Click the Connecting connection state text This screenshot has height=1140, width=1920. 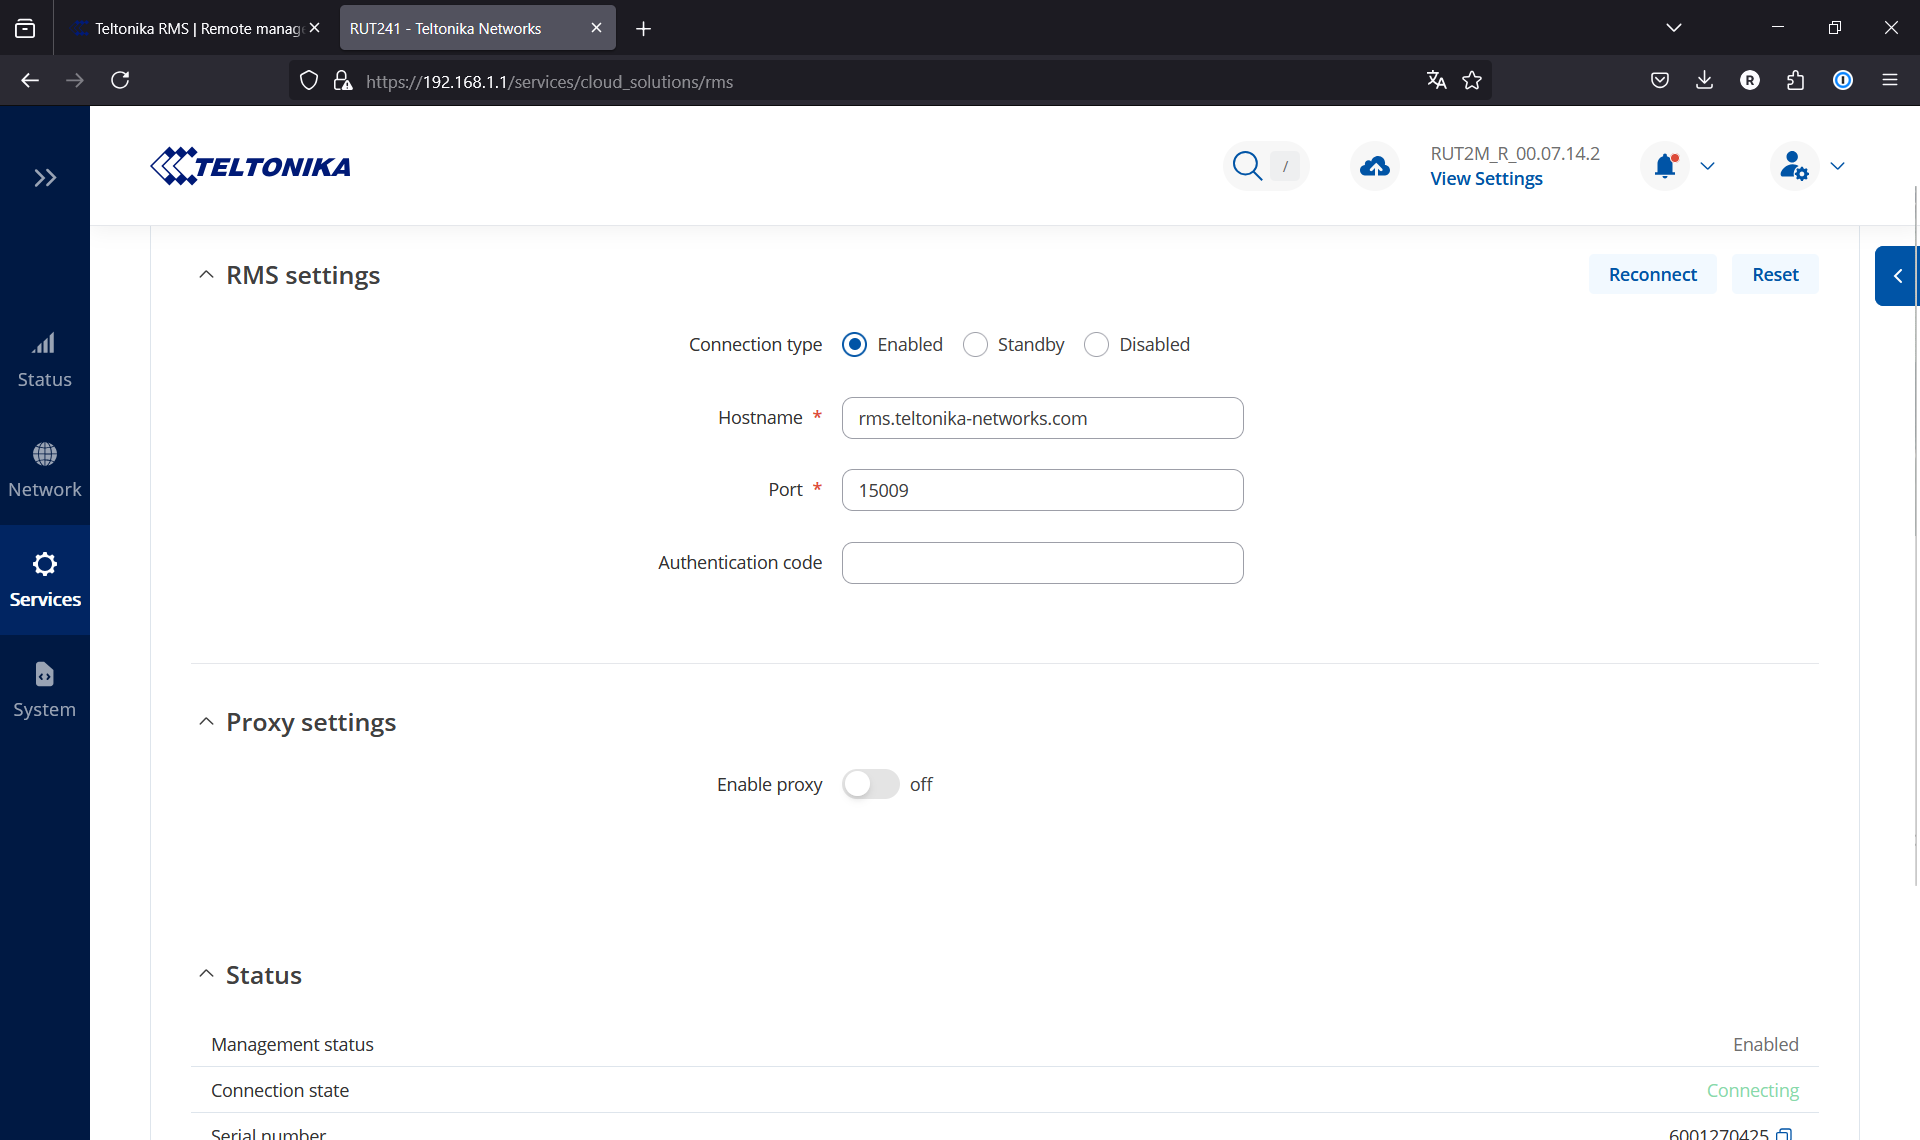click(1752, 1090)
